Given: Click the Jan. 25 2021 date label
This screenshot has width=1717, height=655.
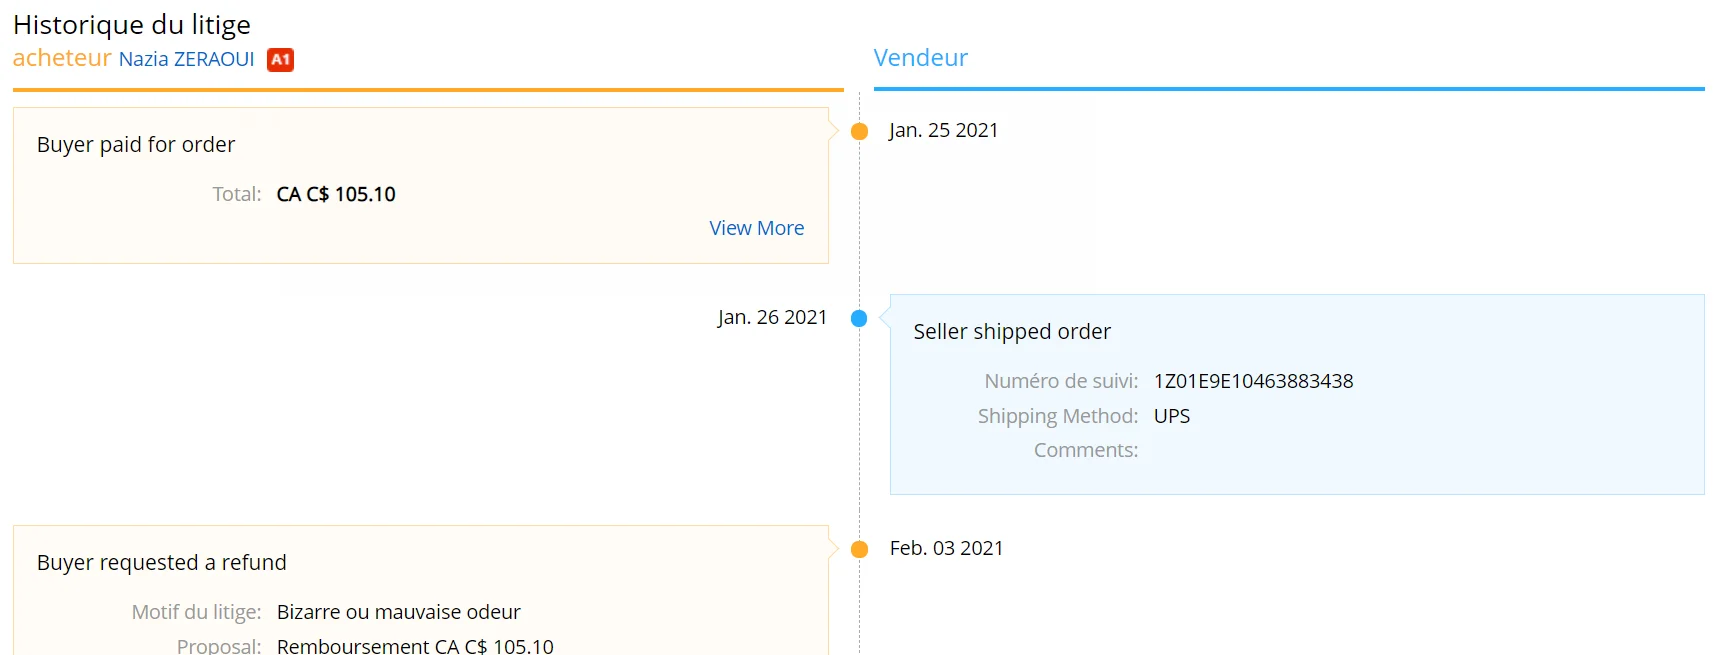Looking at the screenshot, I should tap(943, 131).
